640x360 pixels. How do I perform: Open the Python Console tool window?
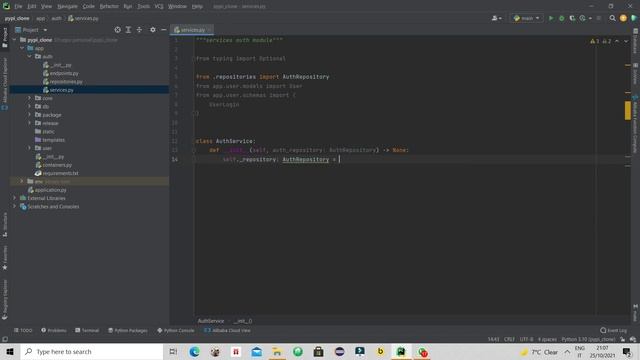pyautogui.click(x=176, y=330)
